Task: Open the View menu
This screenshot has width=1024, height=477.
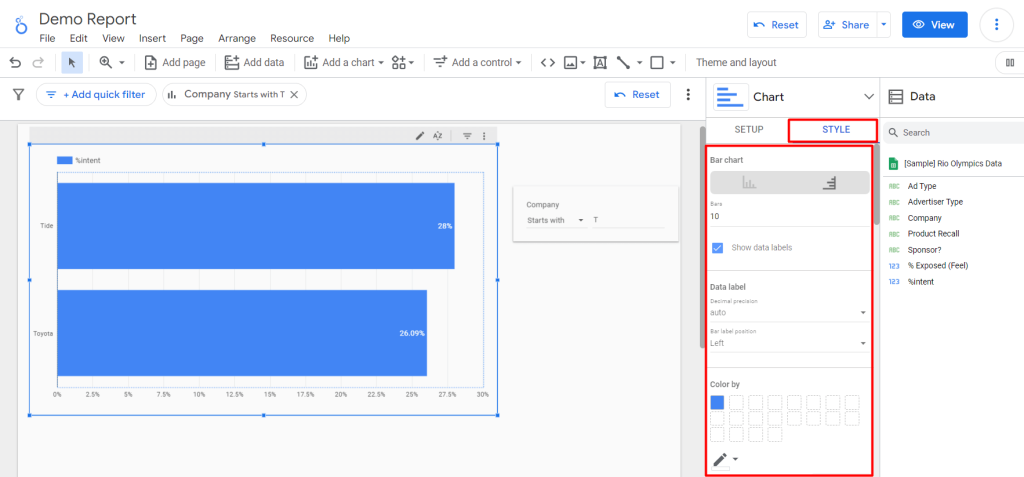Action: (x=113, y=39)
